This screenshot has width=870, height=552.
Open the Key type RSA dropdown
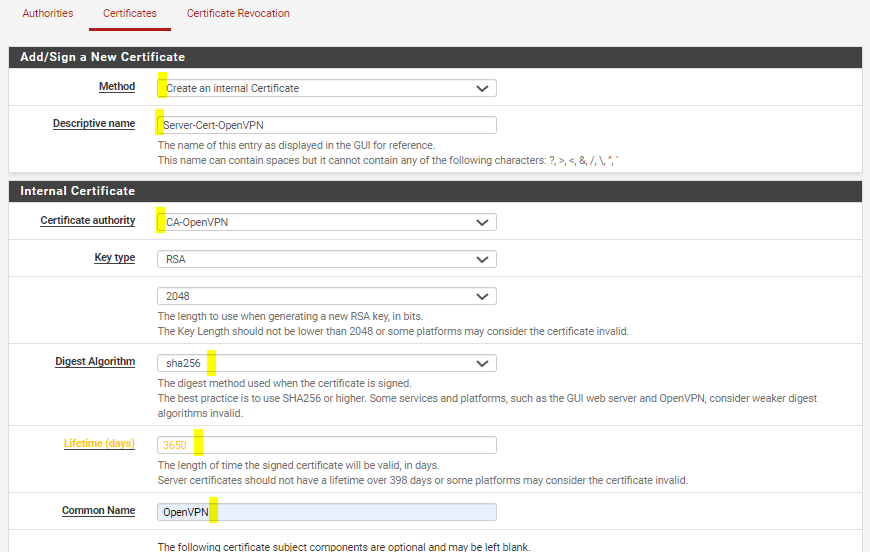pyautogui.click(x=327, y=259)
